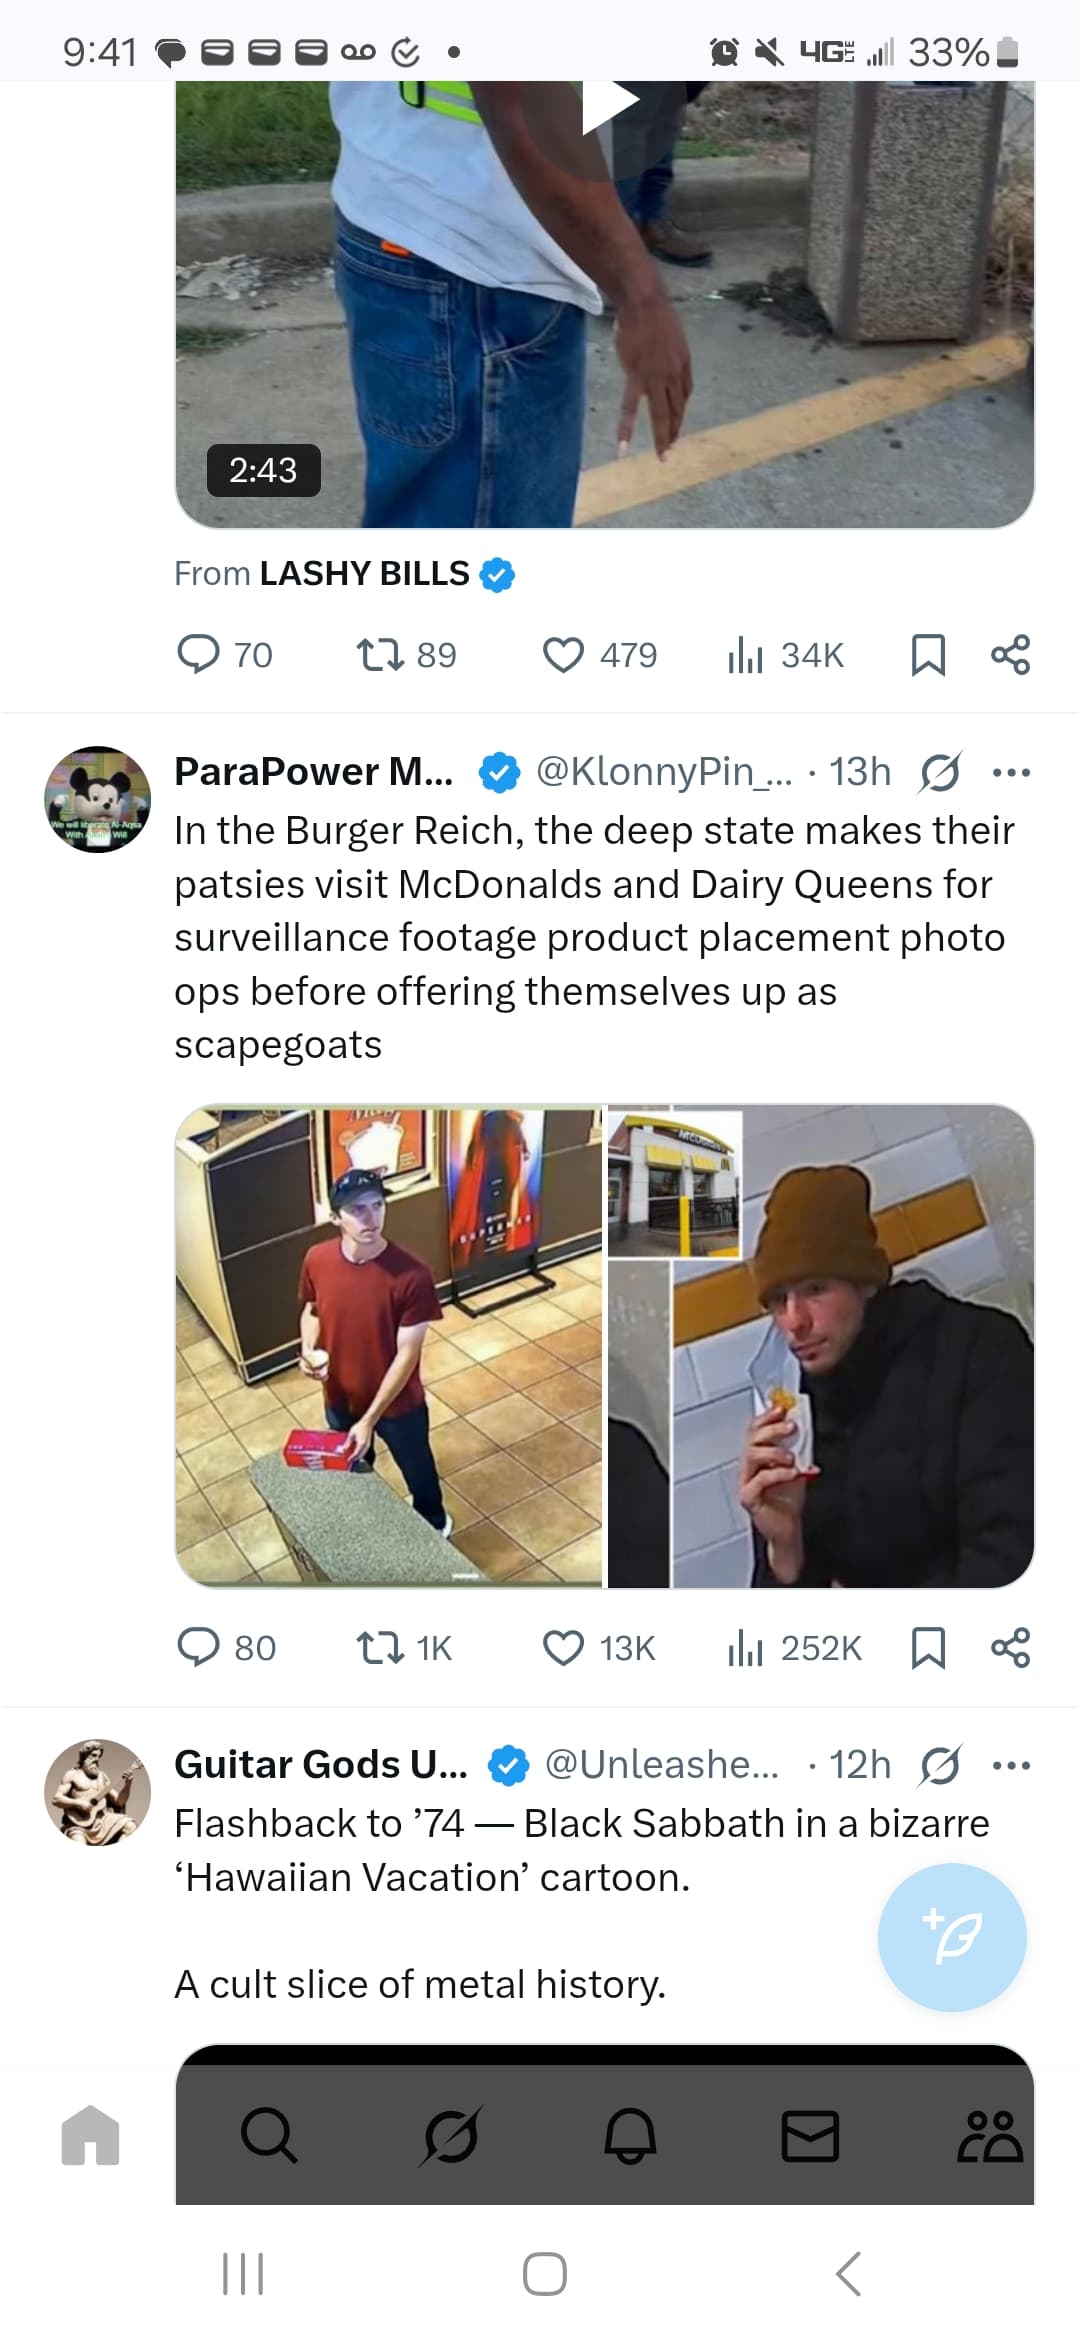Screen dimensions: 1080x2340
Task: Tap the Grok icon on the ParaPower post
Action: point(940,772)
